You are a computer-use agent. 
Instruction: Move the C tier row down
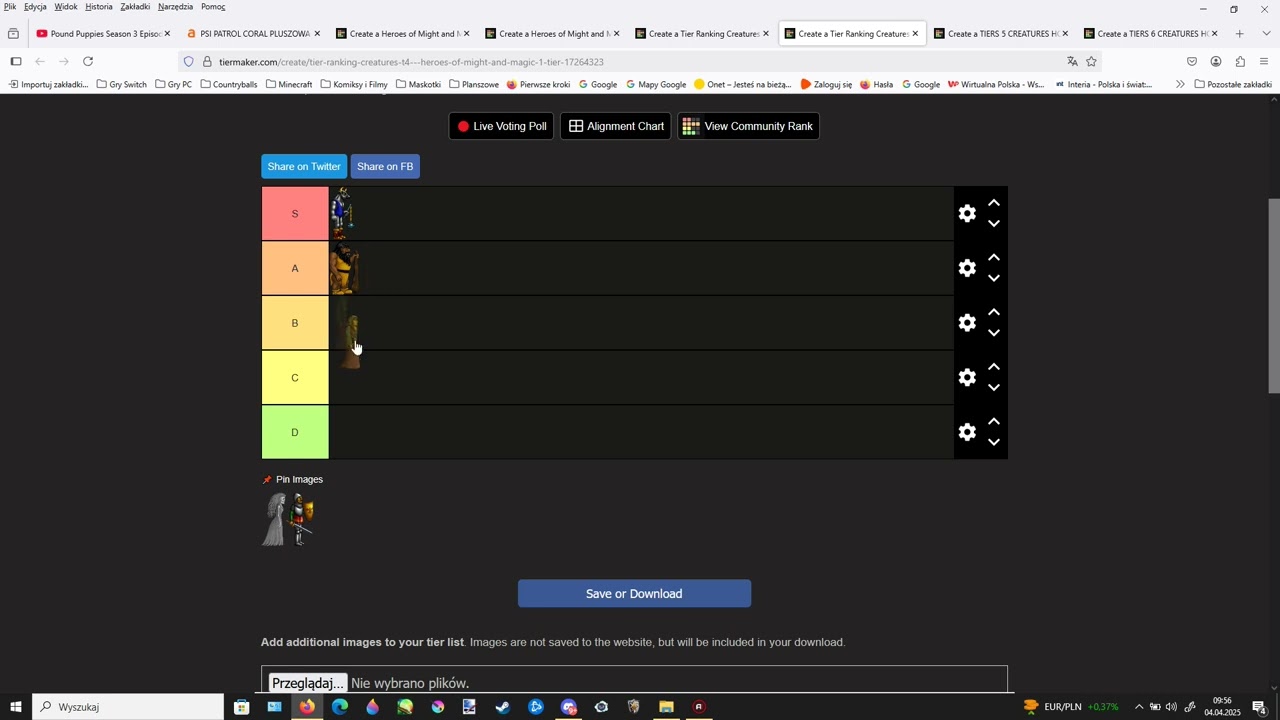tap(994, 388)
